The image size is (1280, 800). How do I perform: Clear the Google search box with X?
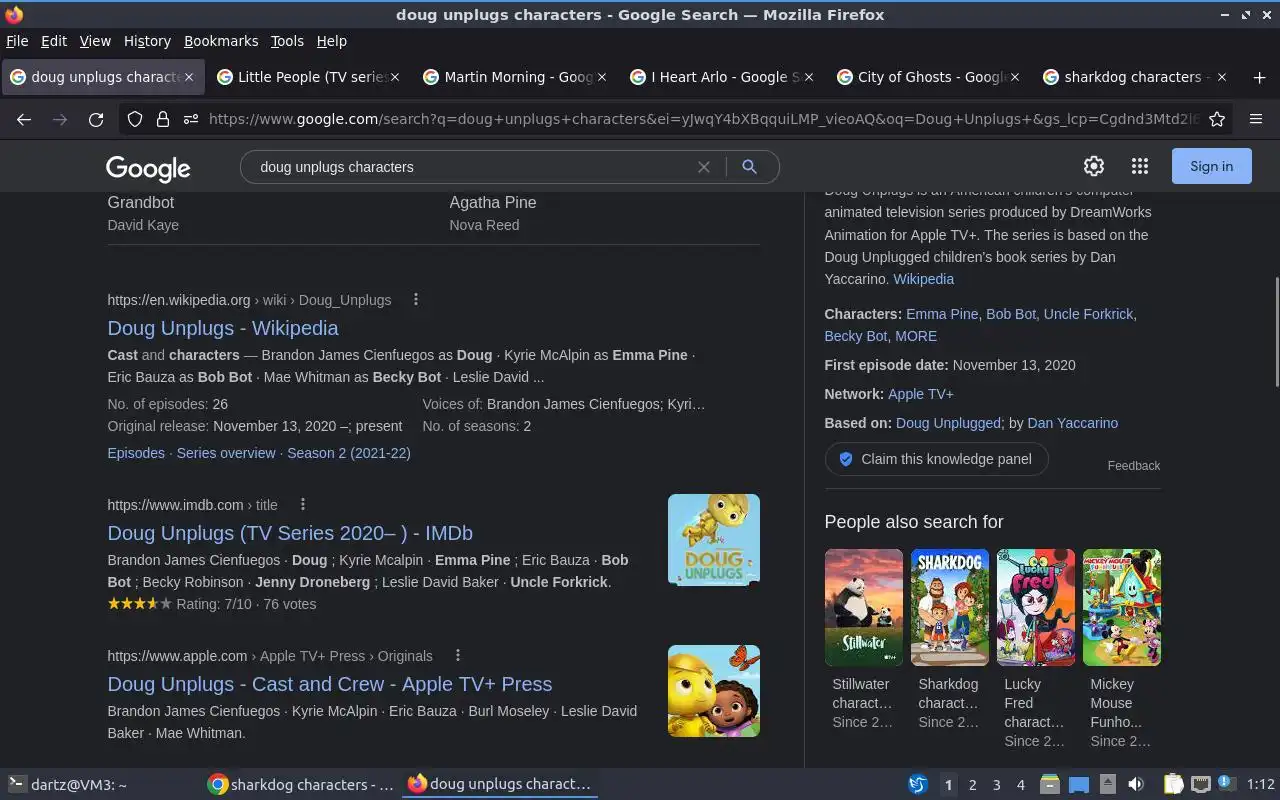(x=704, y=167)
